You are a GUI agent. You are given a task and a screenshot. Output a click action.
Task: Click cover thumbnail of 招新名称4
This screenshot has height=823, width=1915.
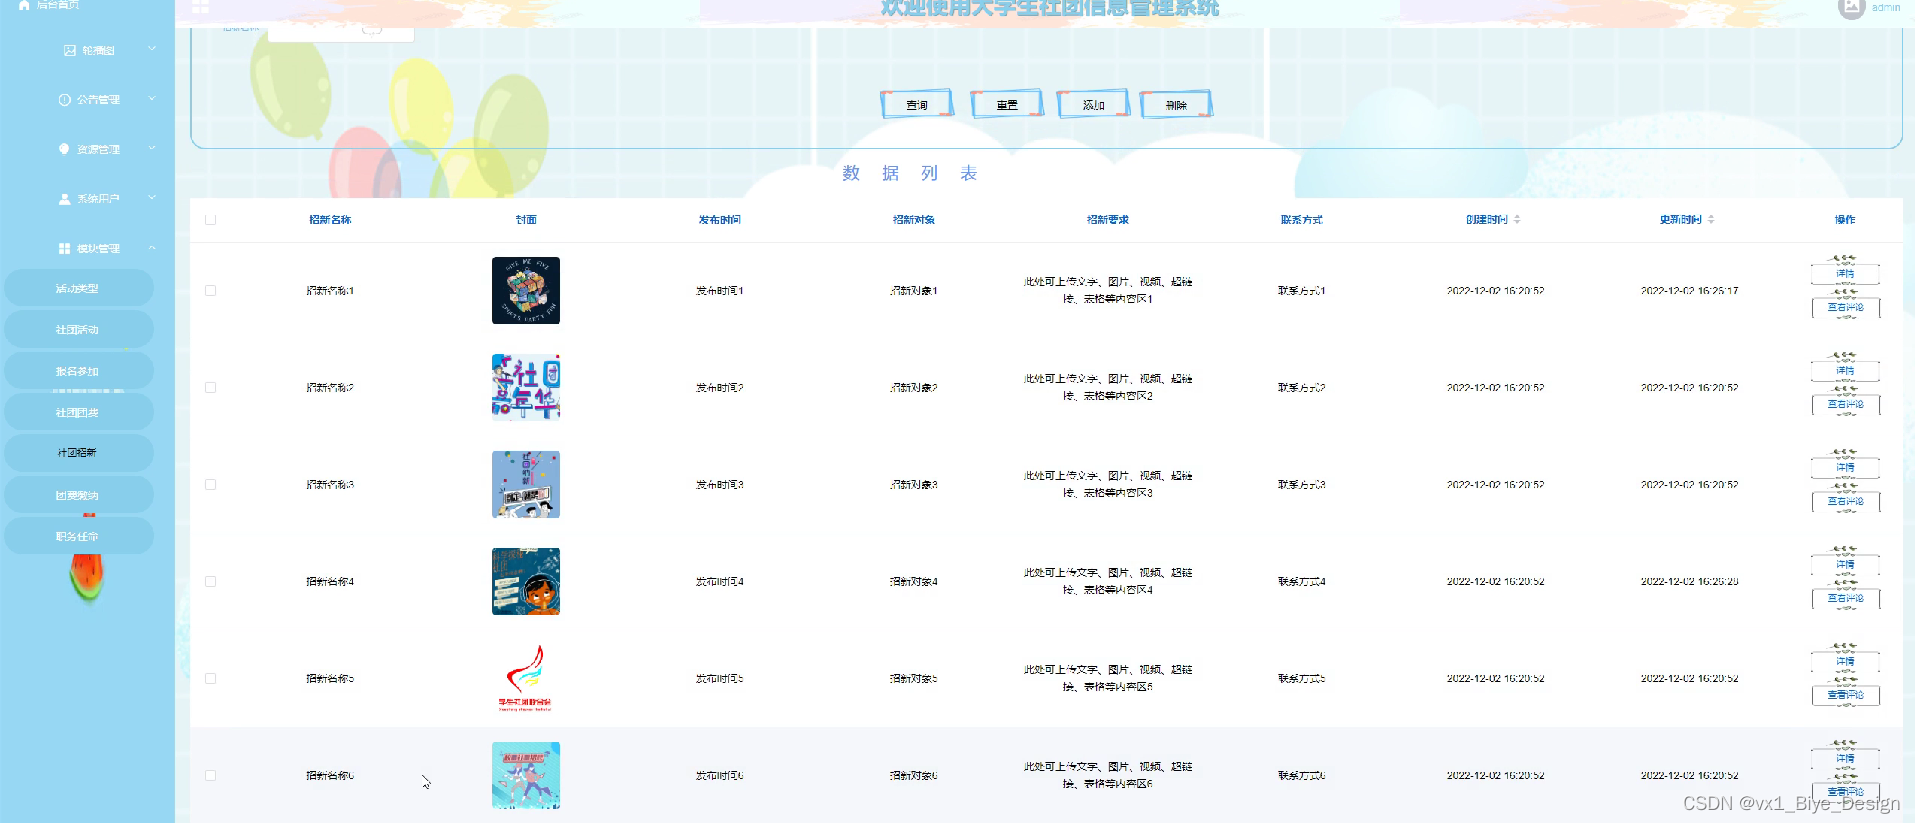[x=526, y=582]
